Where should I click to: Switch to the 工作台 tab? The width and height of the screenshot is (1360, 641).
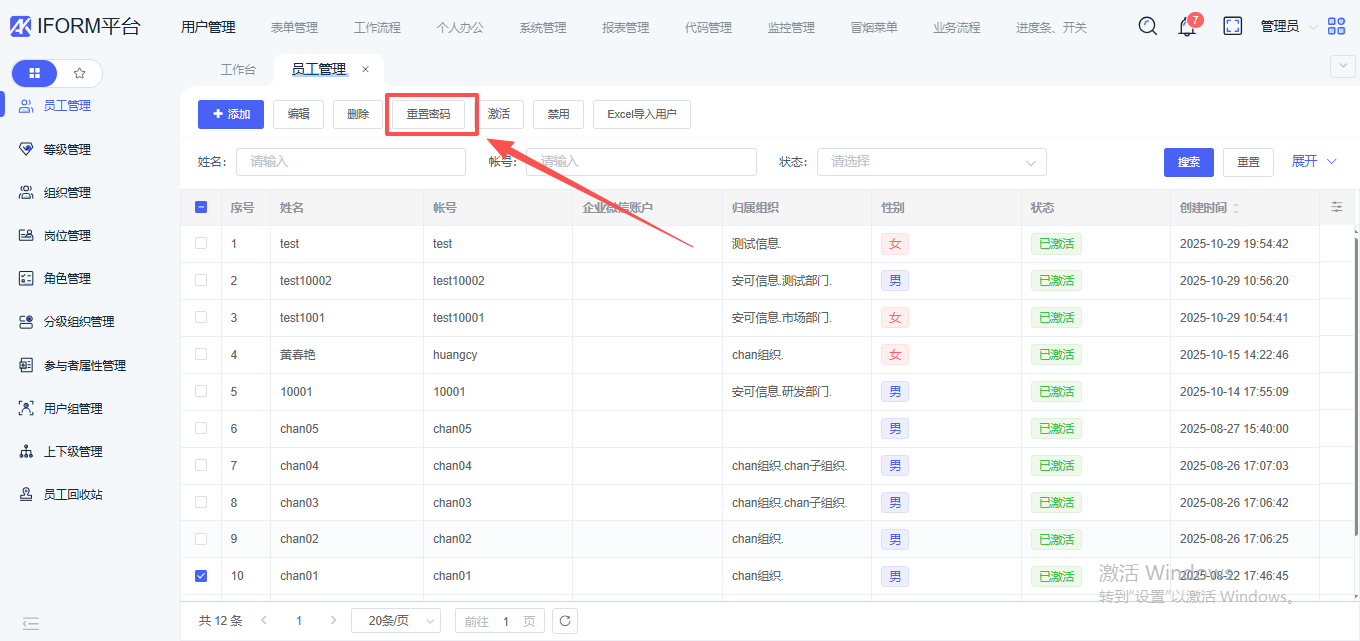click(x=238, y=70)
